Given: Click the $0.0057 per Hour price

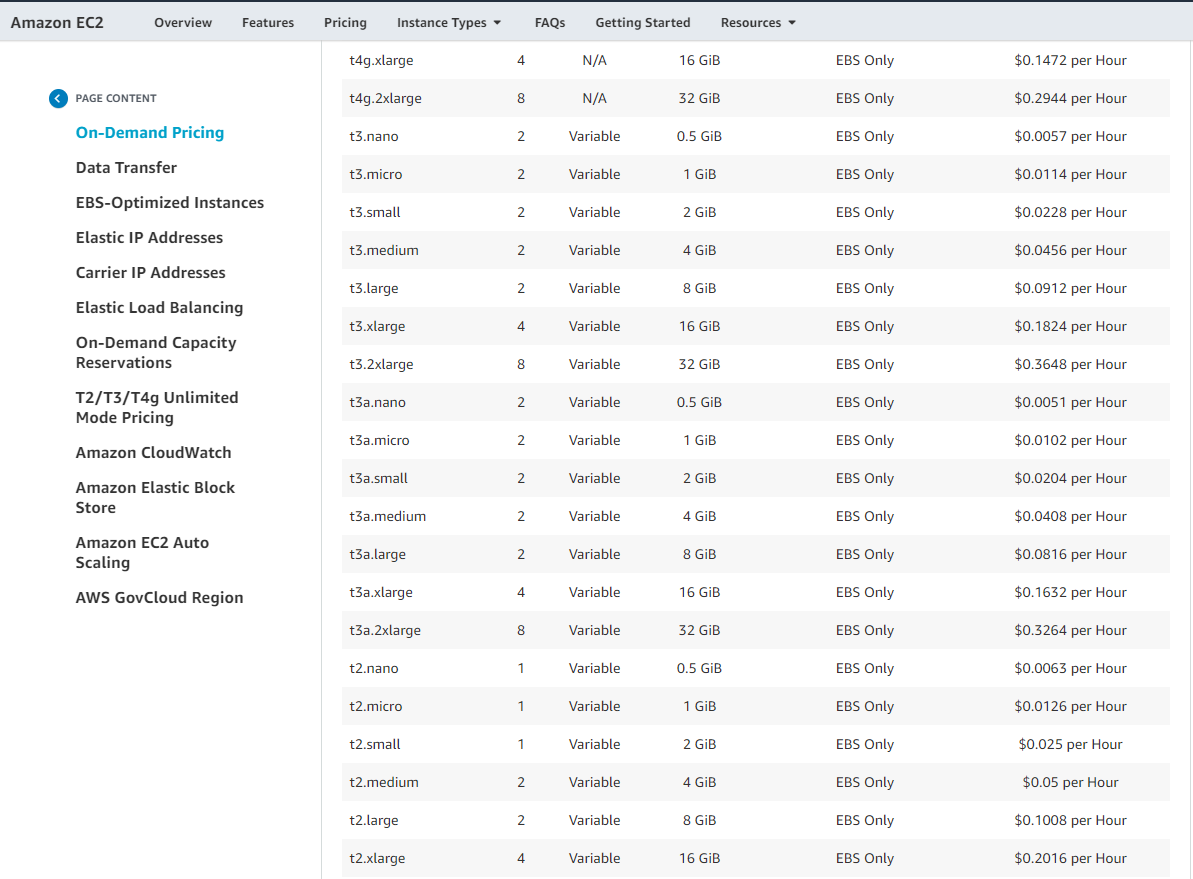Looking at the screenshot, I should click(1071, 136).
